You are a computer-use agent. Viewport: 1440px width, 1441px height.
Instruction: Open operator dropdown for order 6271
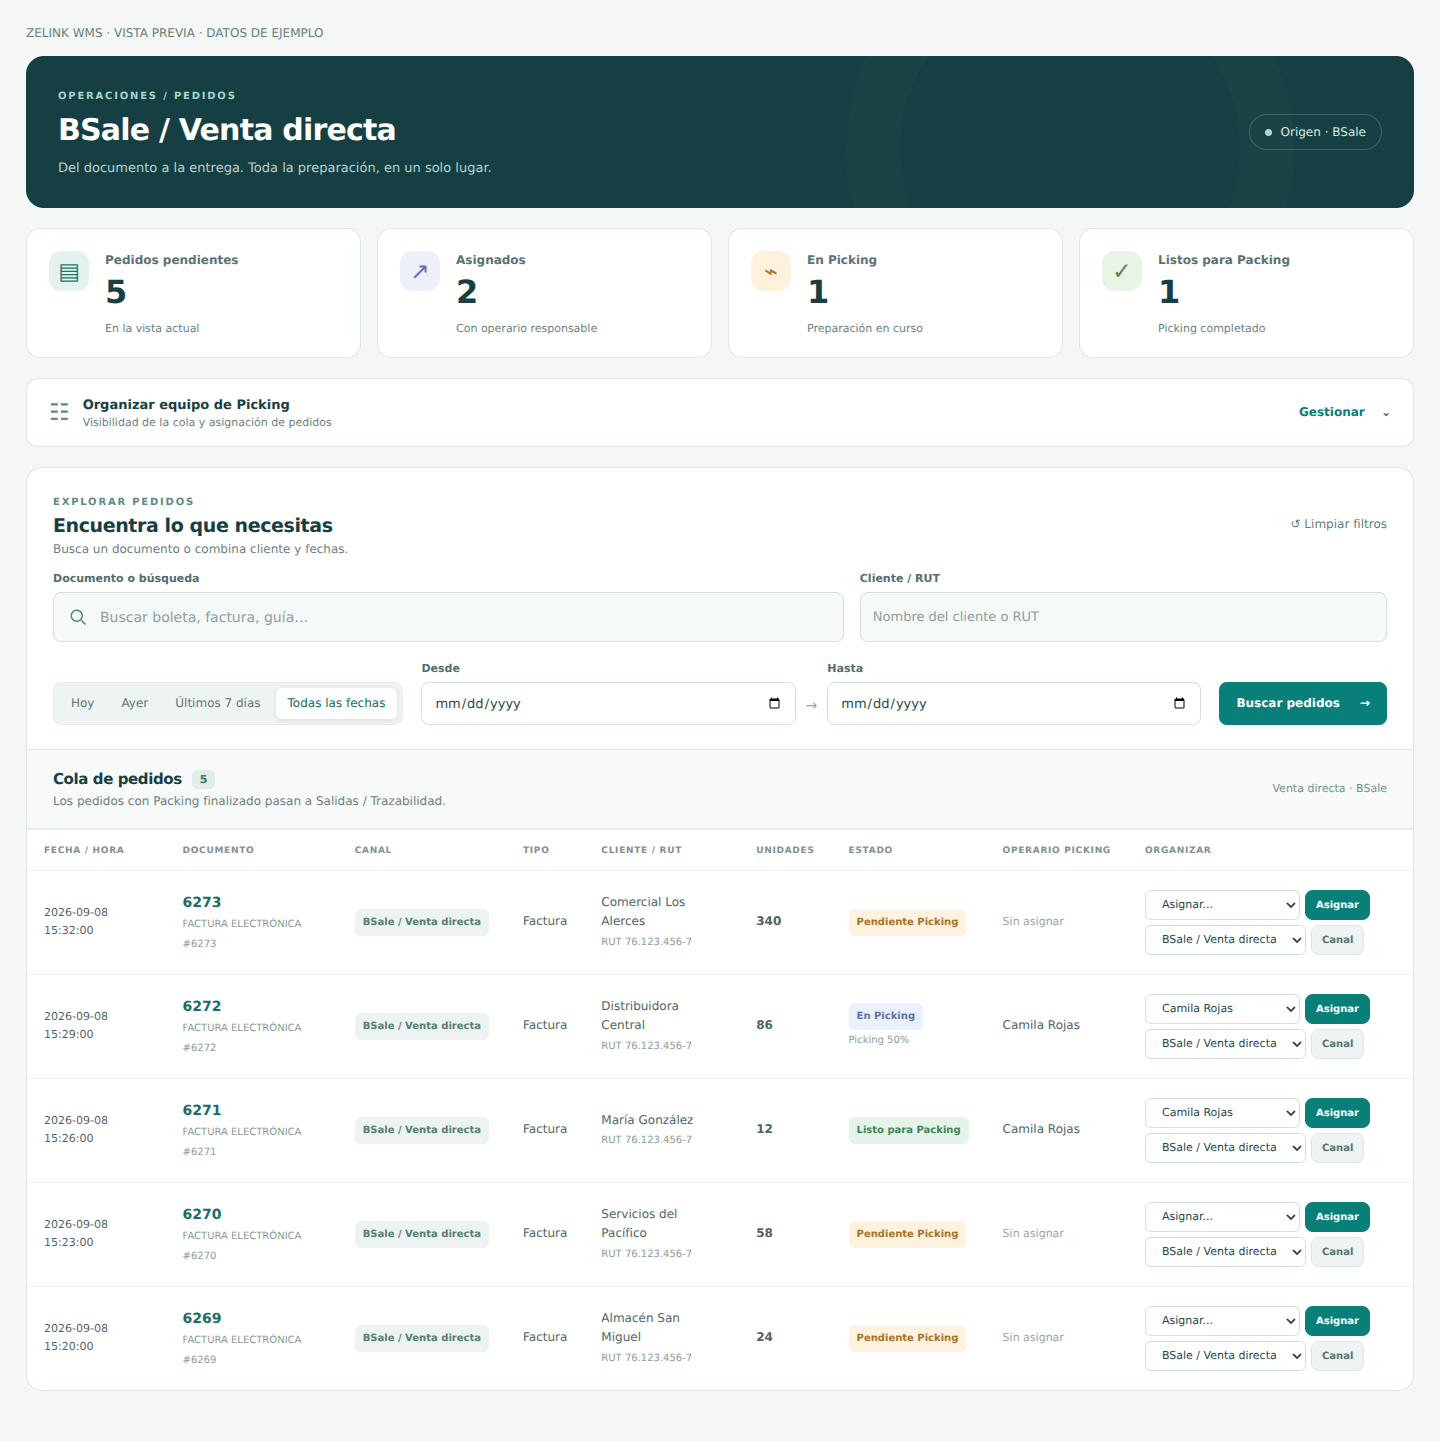[1222, 1113]
